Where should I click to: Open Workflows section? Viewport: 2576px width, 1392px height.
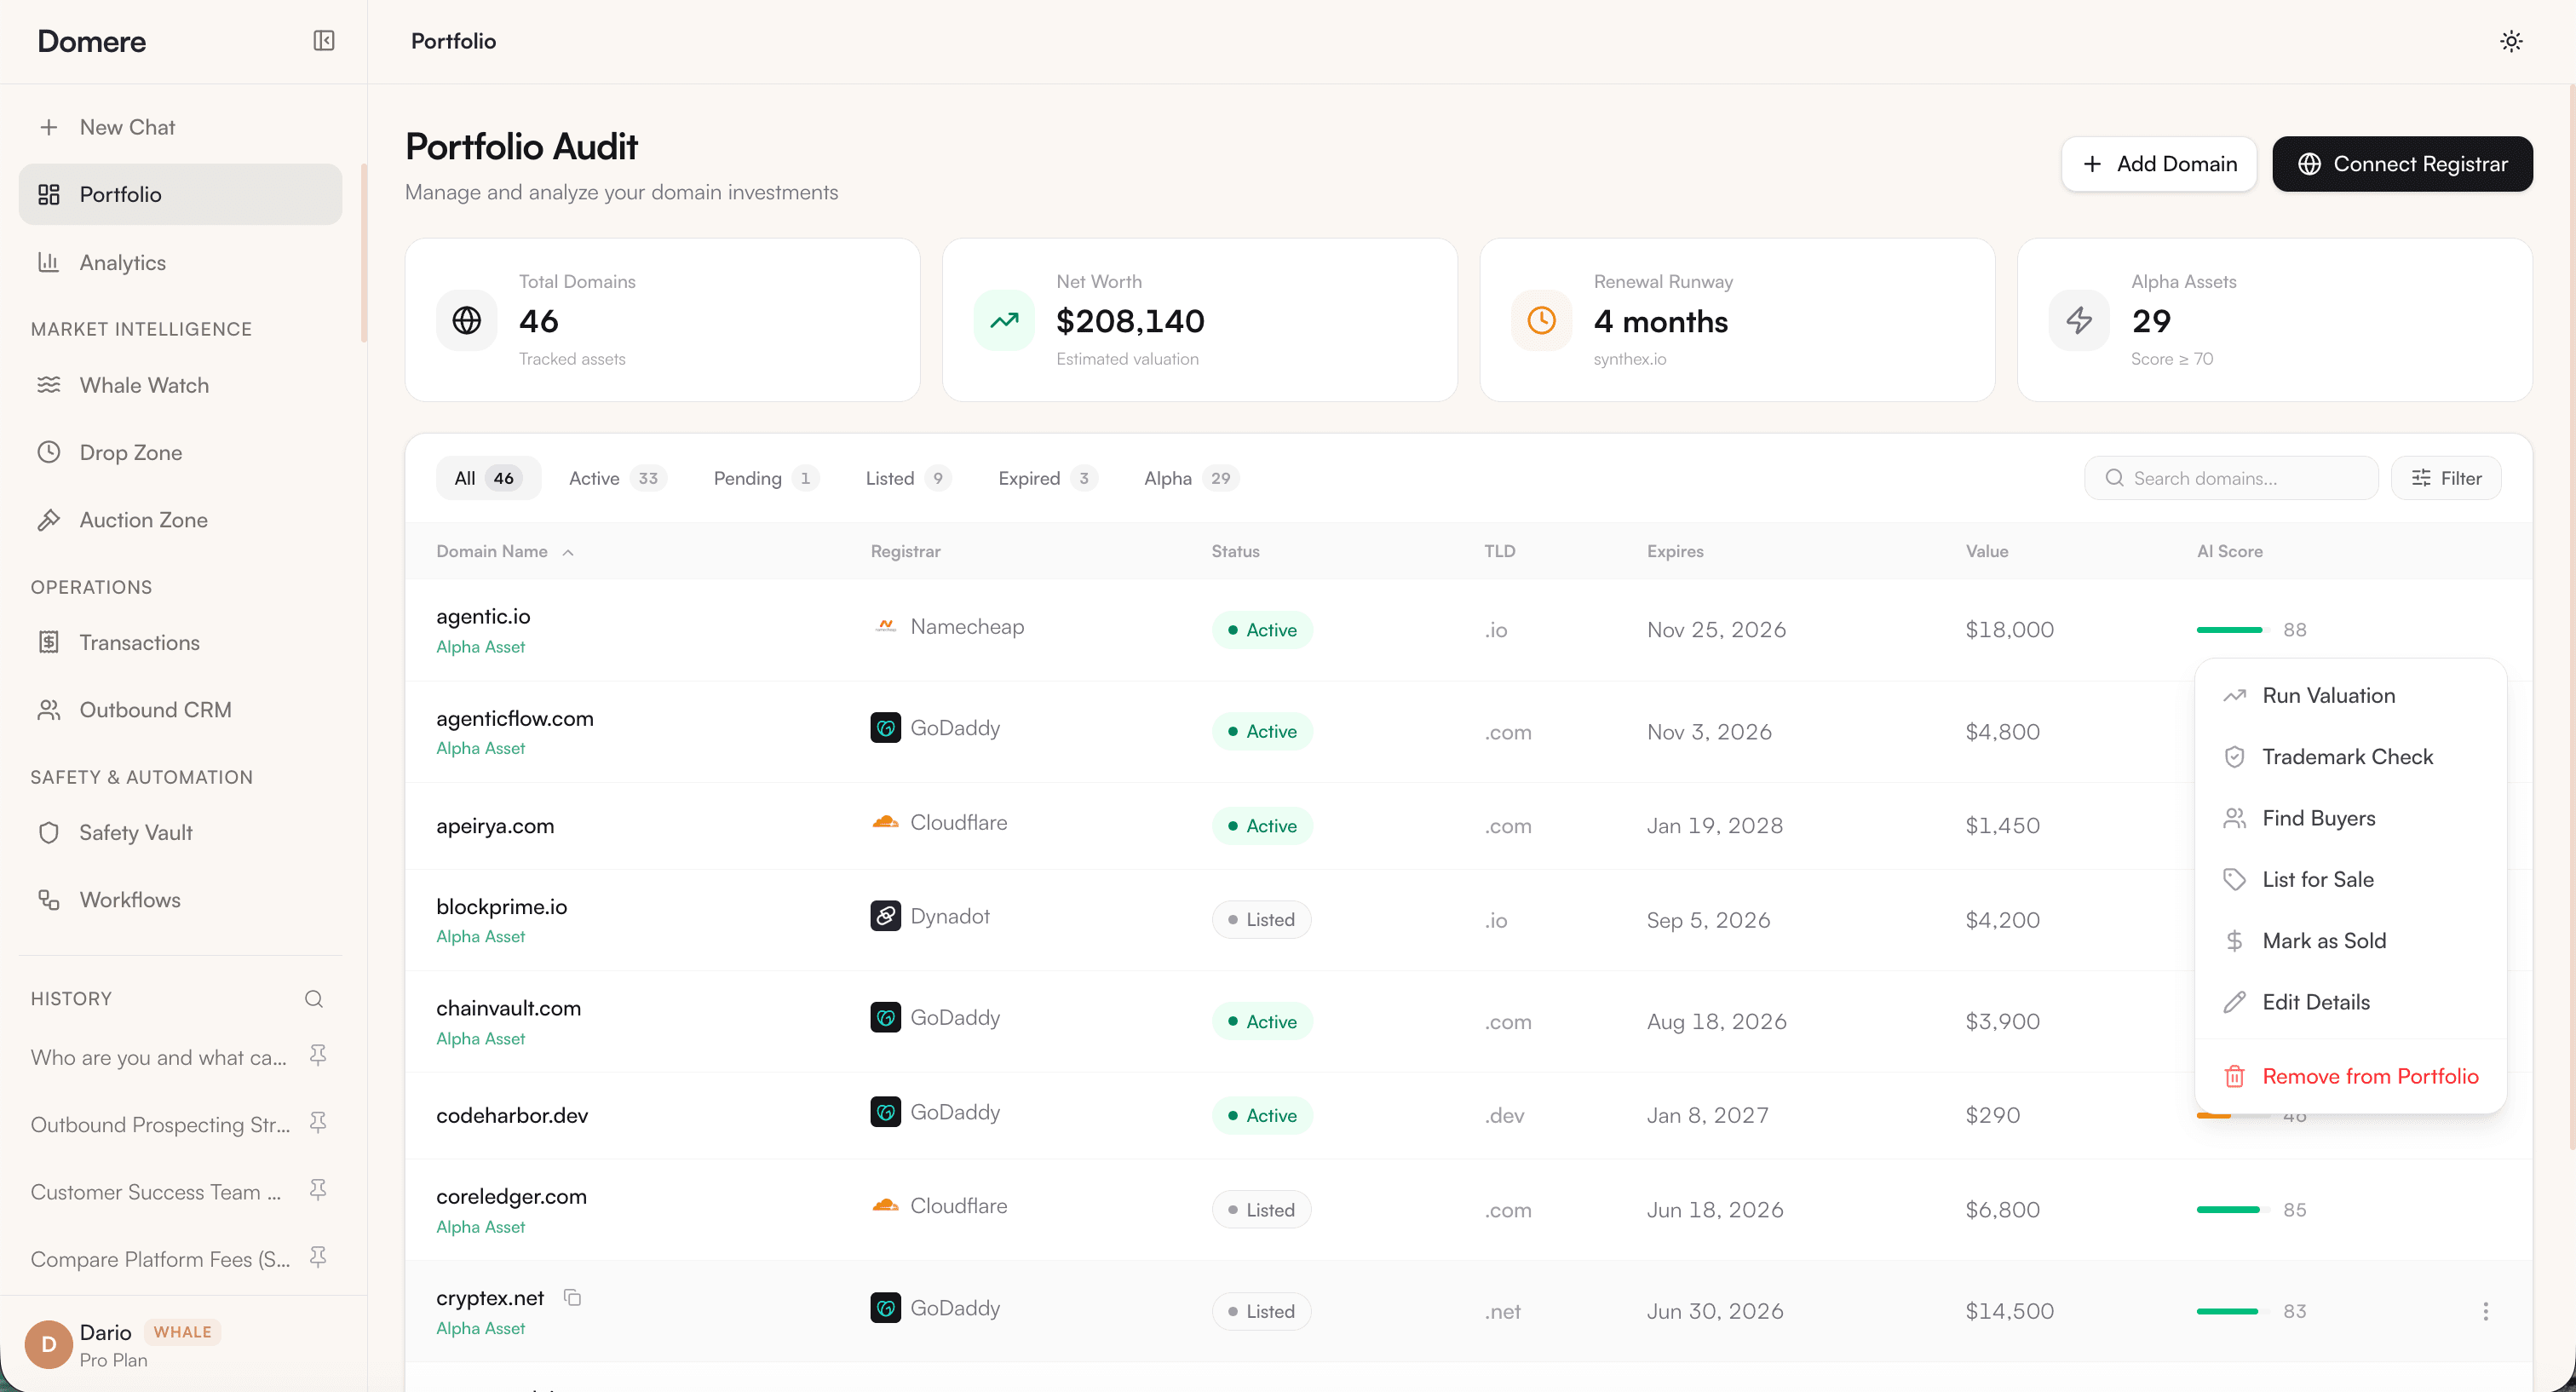130,899
